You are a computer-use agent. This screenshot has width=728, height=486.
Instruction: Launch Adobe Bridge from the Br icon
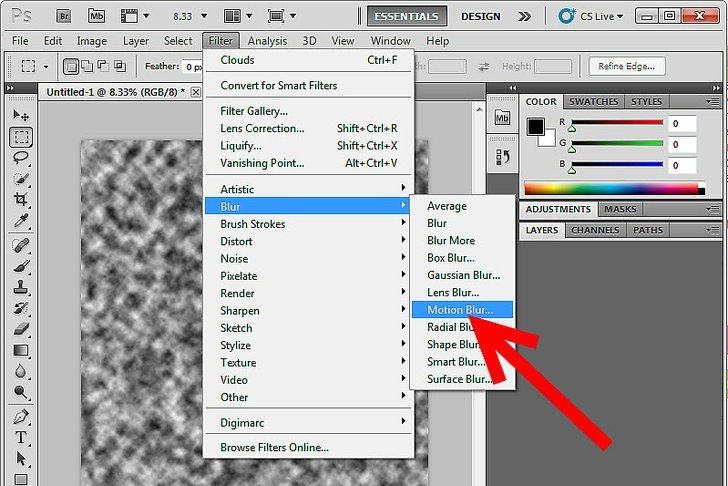63,16
